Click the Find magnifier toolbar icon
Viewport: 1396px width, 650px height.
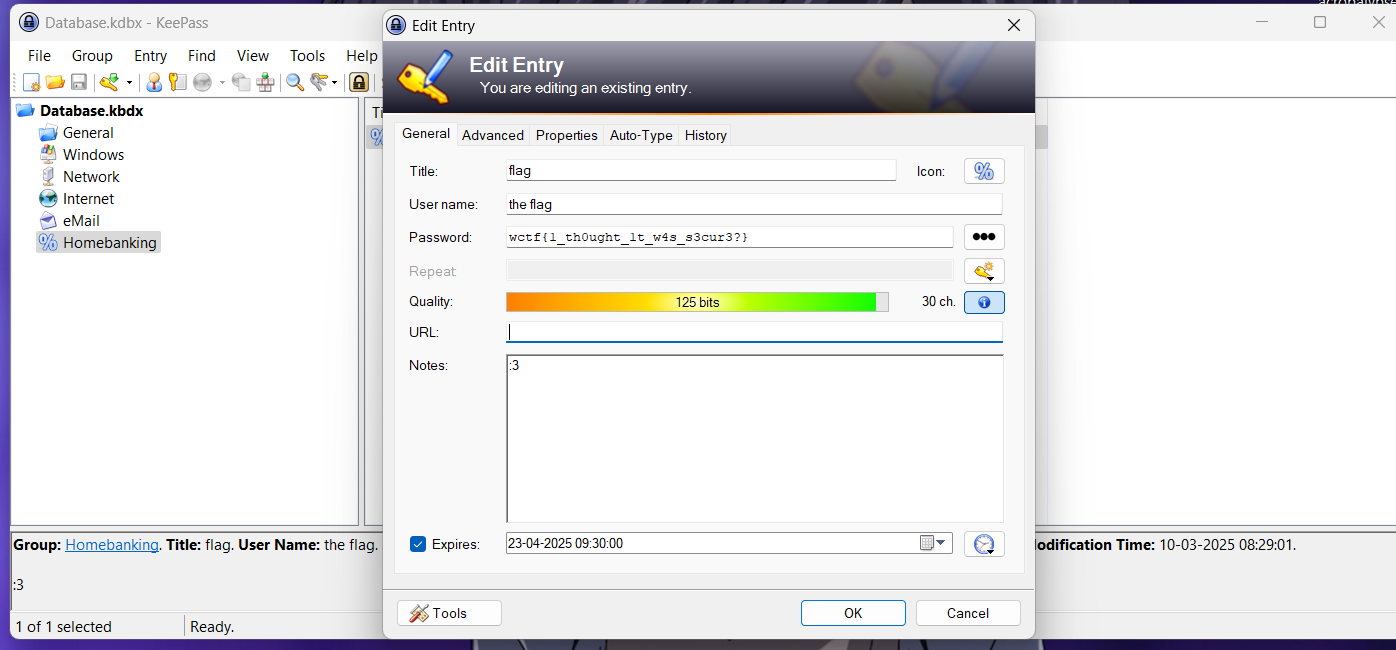(x=295, y=82)
